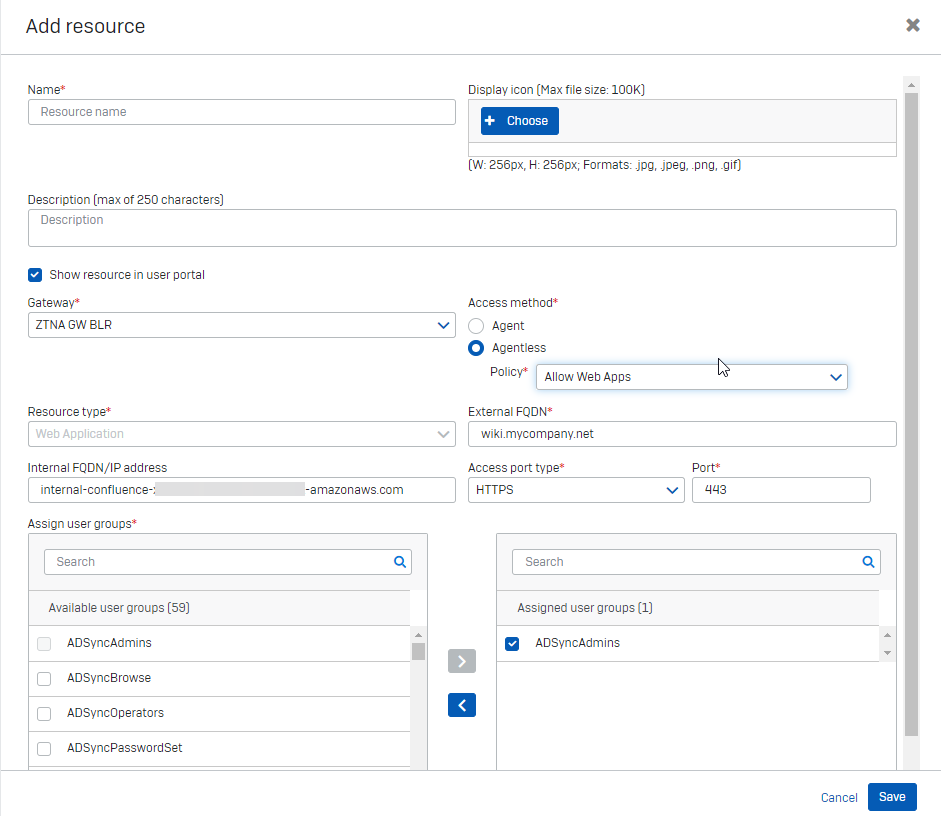Close the Add resource dialog

pyautogui.click(x=912, y=25)
